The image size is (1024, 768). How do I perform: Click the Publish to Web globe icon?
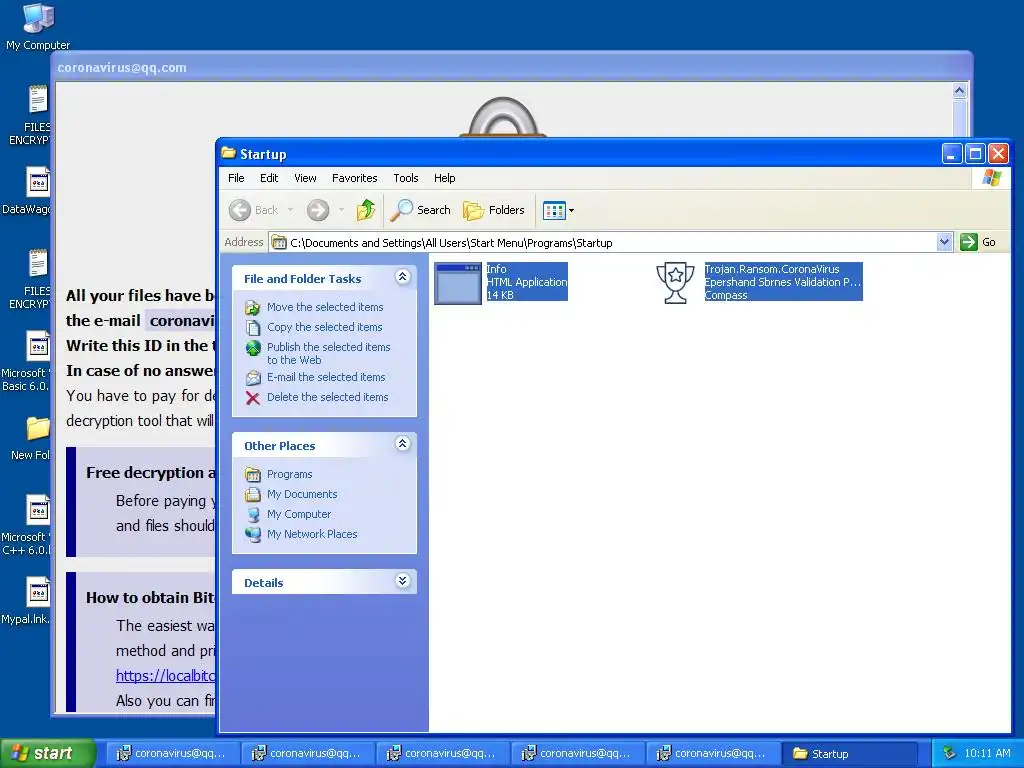tap(253, 348)
